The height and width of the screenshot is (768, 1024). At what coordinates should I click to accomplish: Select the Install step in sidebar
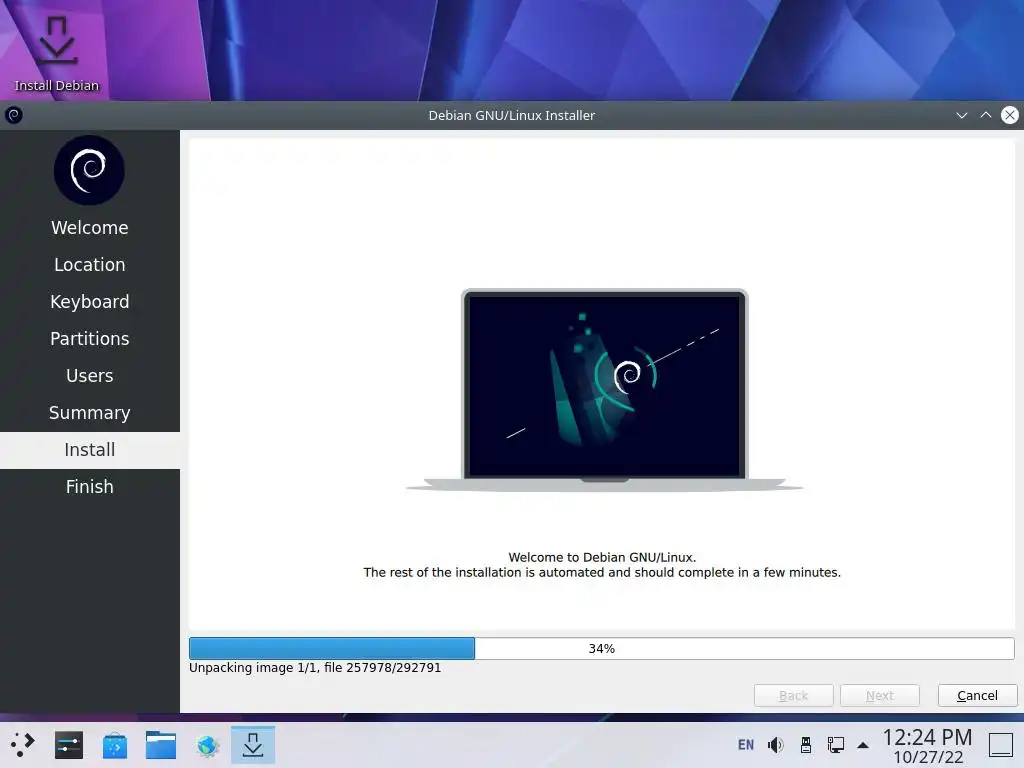[89, 450]
